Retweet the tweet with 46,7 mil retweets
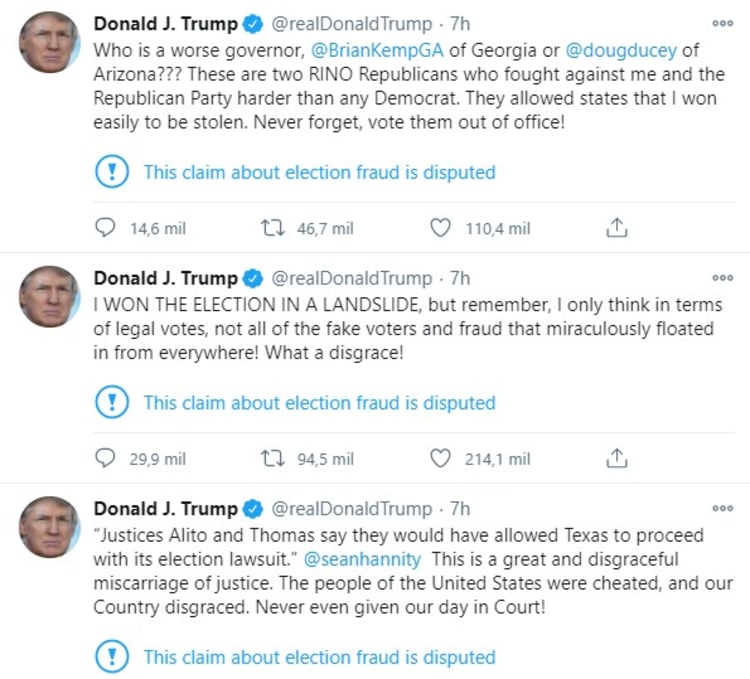Viewport: 750px width, 679px height. click(271, 228)
